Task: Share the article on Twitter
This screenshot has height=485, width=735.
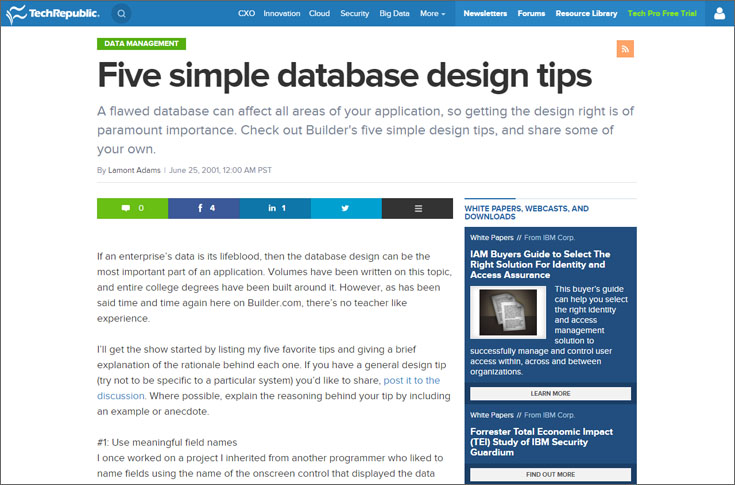Action: point(346,208)
